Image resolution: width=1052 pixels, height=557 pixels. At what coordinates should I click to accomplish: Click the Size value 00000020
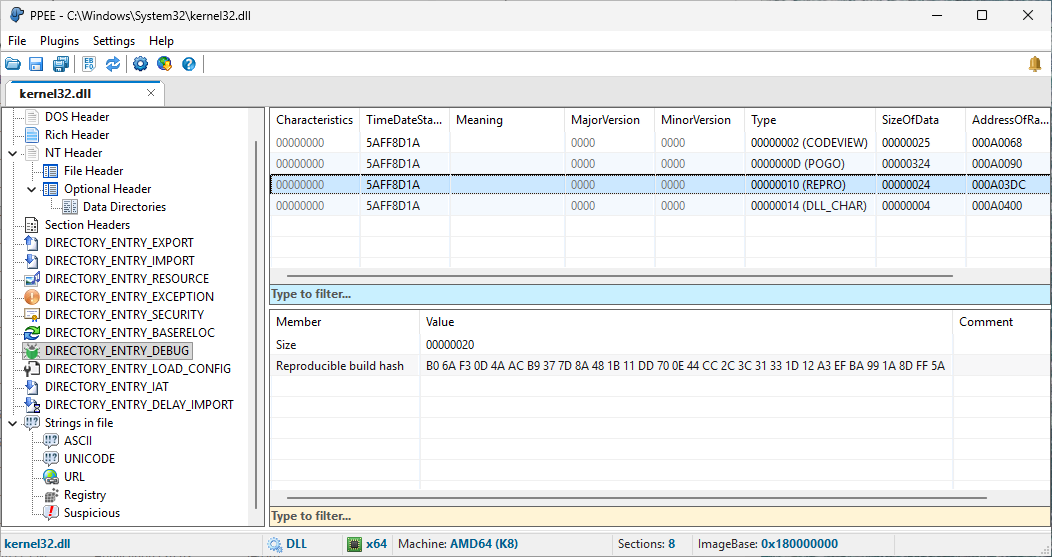[450, 345]
